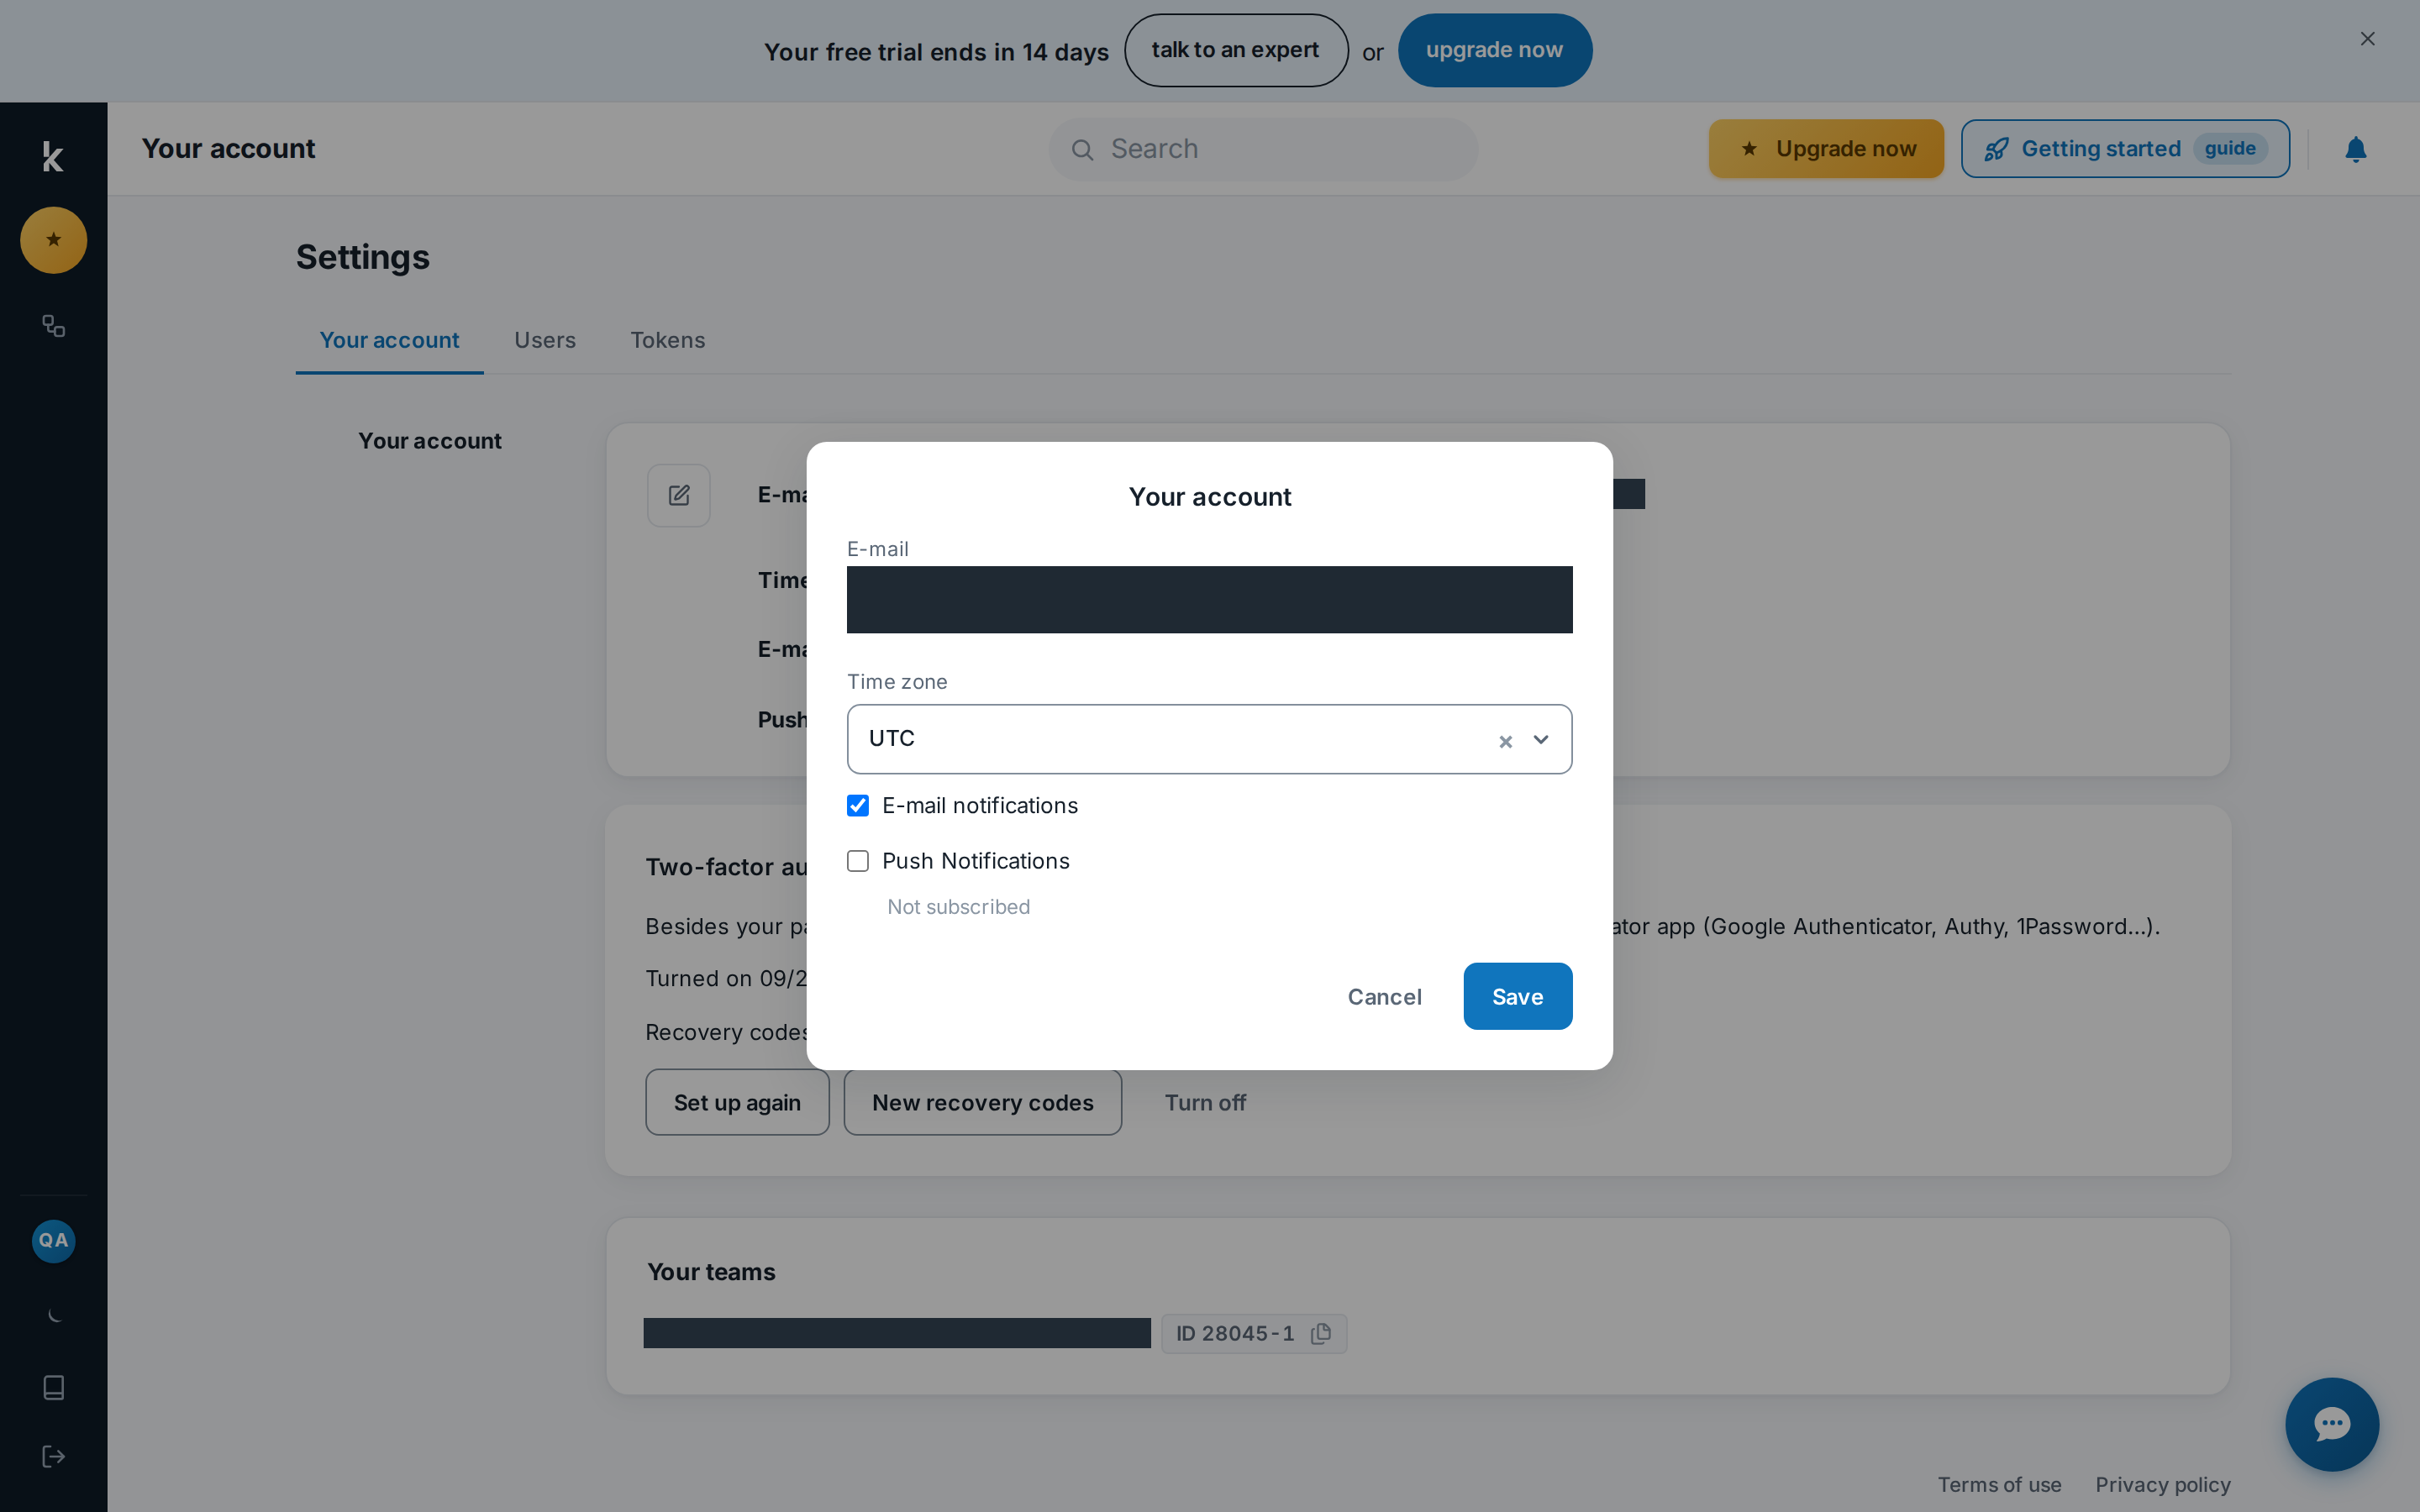This screenshot has width=2420, height=1512.
Task: Click the talk to an expert button
Action: coord(1236,50)
